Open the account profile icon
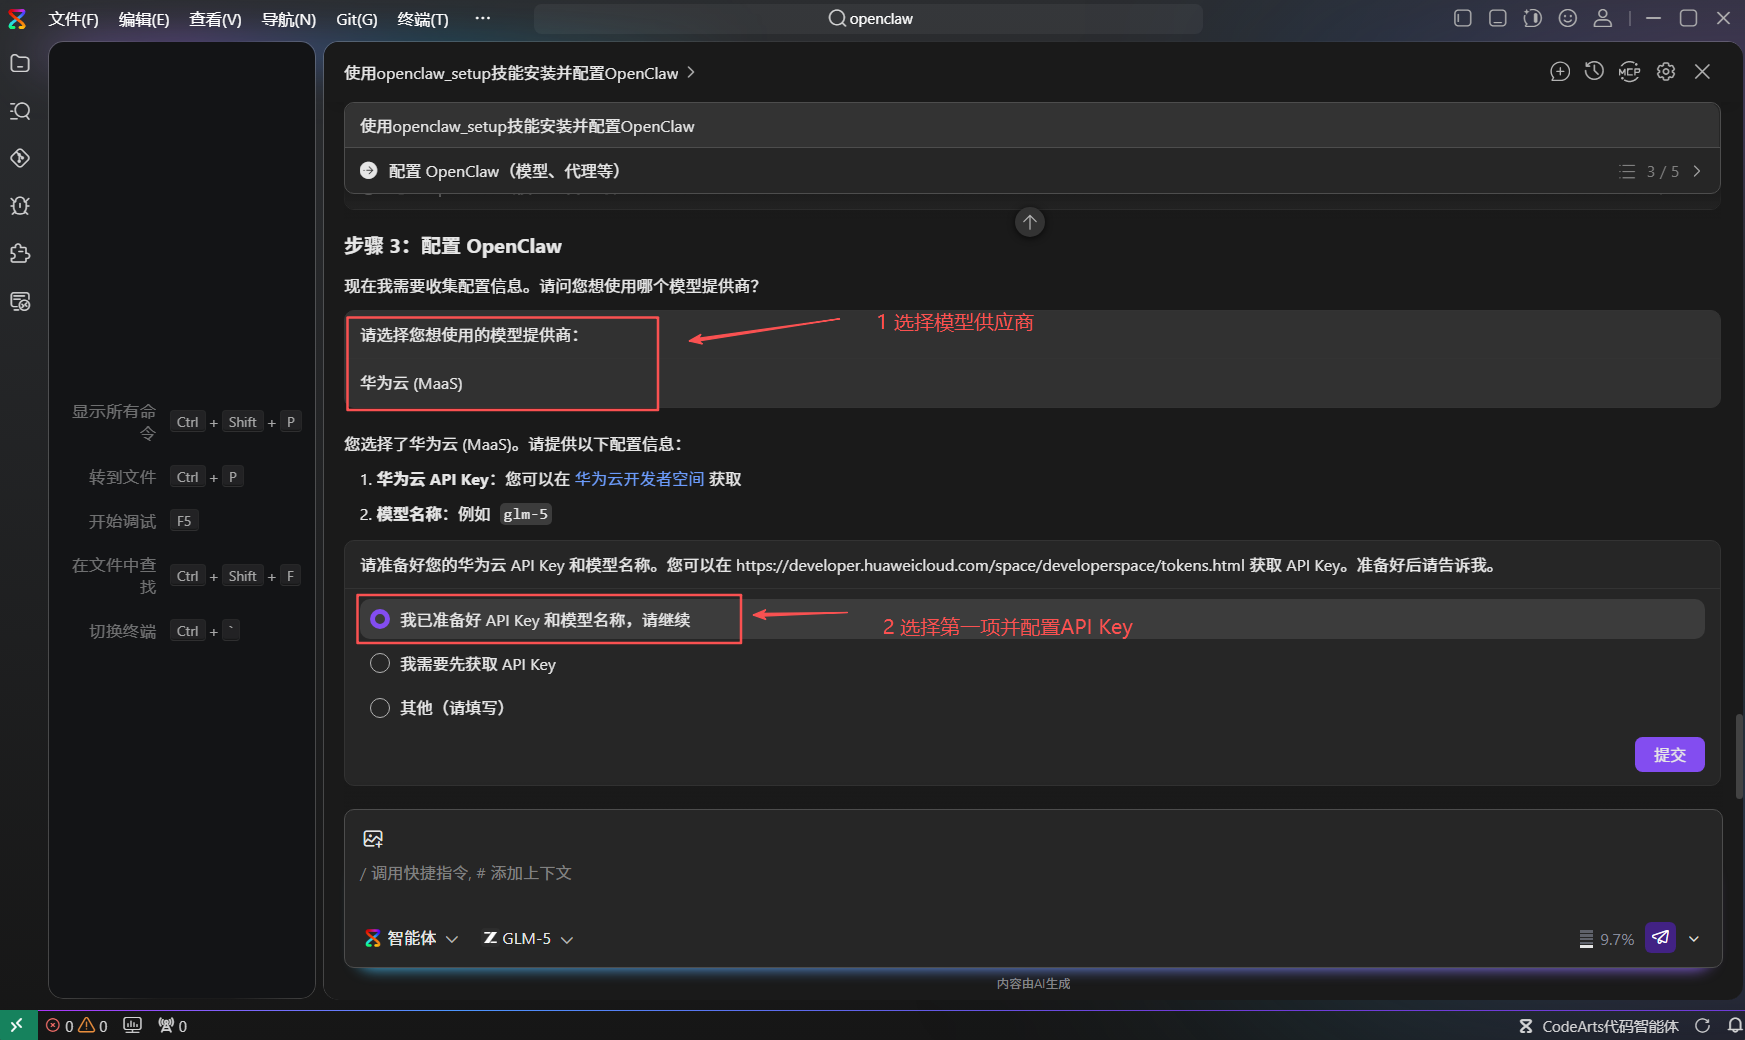This screenshot has height=1040, width=1745. tap(1603, 18)
